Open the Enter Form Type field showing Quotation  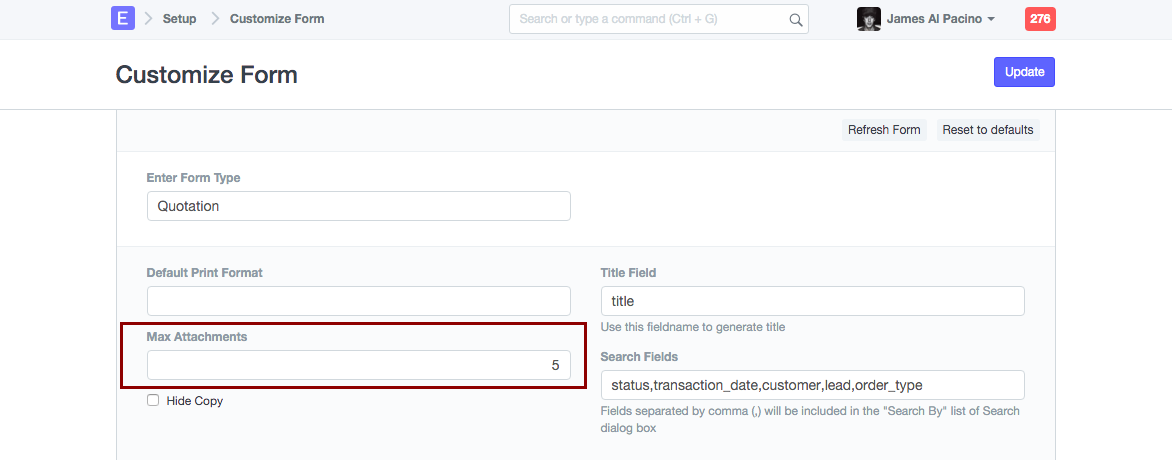[358, 206]
